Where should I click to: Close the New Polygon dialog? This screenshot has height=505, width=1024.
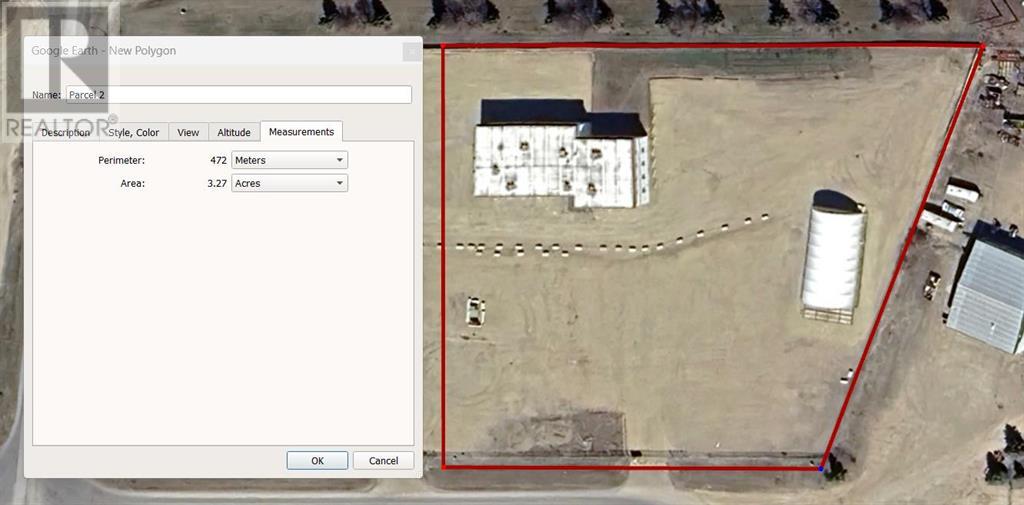(x=411, y=52)
